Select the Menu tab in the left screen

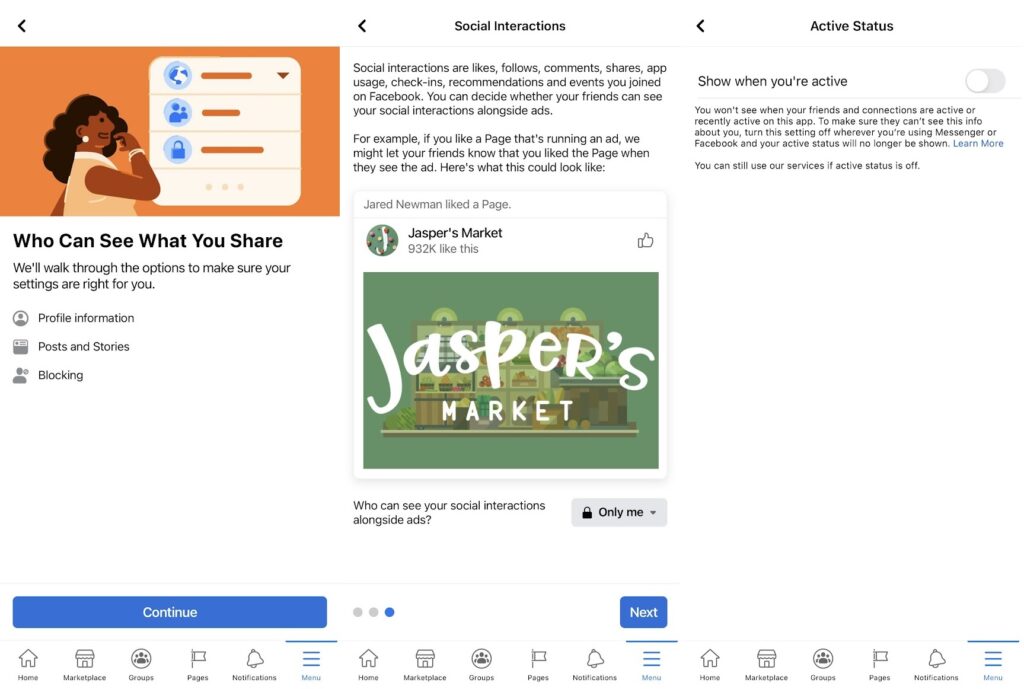coord(311,663)
